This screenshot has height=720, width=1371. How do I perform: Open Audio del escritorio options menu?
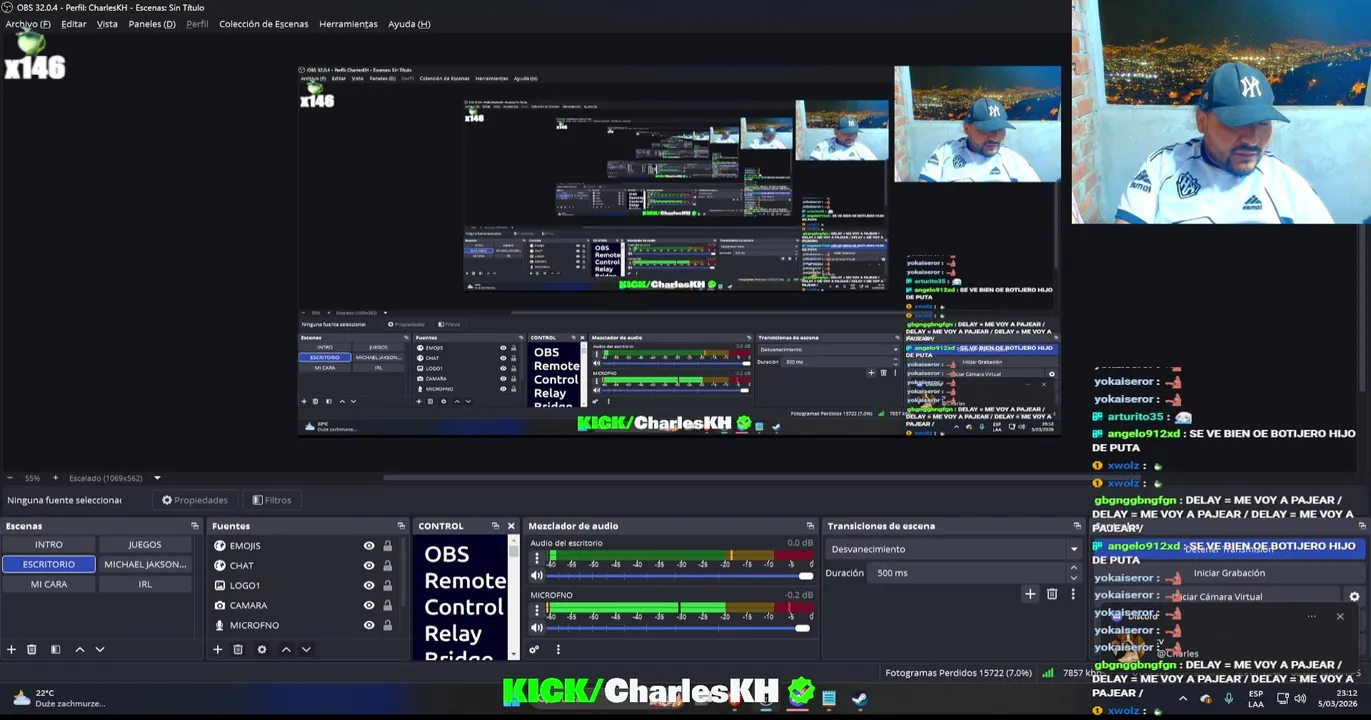[537, 558]
